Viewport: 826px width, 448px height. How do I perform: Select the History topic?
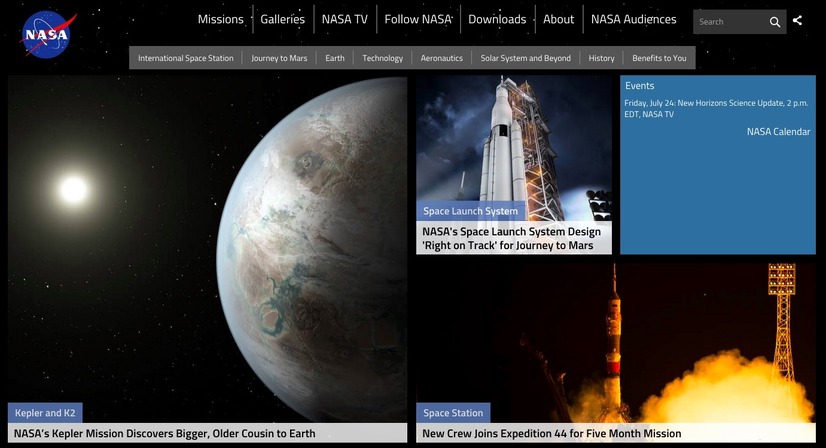(x=601, y=58)
